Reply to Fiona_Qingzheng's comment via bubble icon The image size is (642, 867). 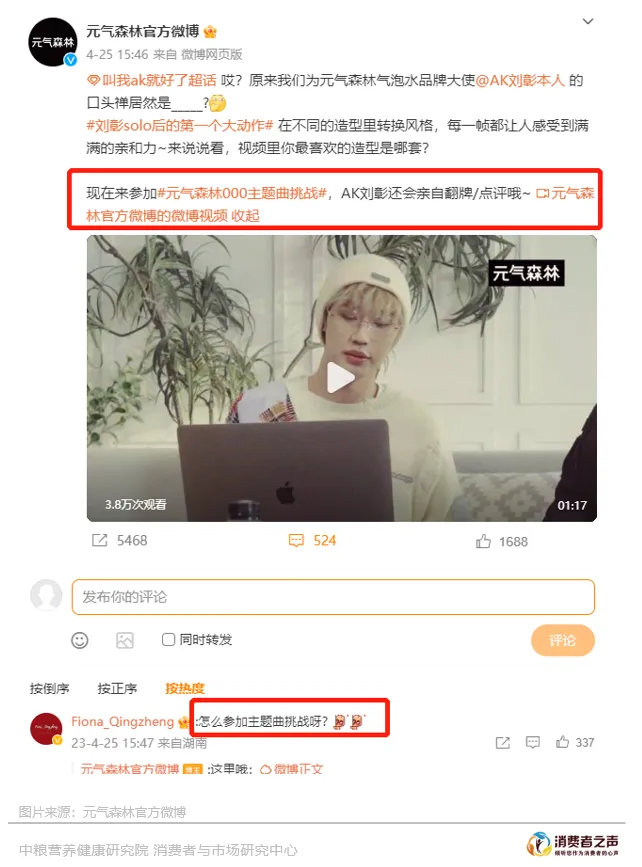(533, 742)
